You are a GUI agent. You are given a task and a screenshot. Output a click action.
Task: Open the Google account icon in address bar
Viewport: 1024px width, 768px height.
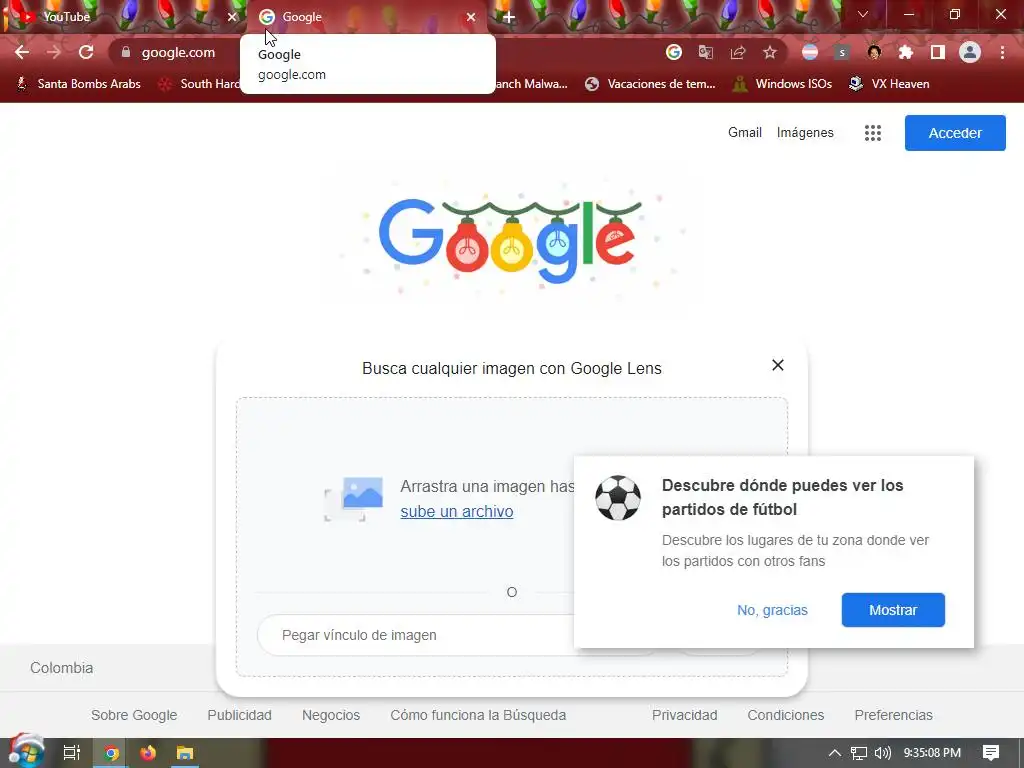point(674,52)
